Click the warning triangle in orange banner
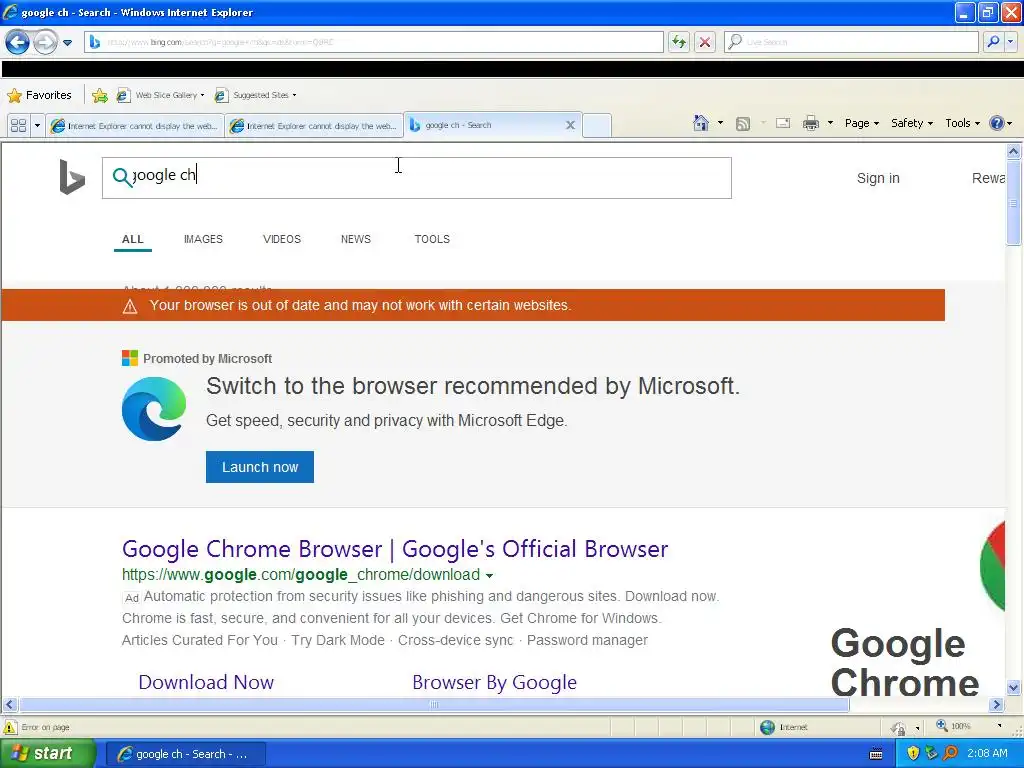This screenshot has height=768, width=1024. pos(130,306)
